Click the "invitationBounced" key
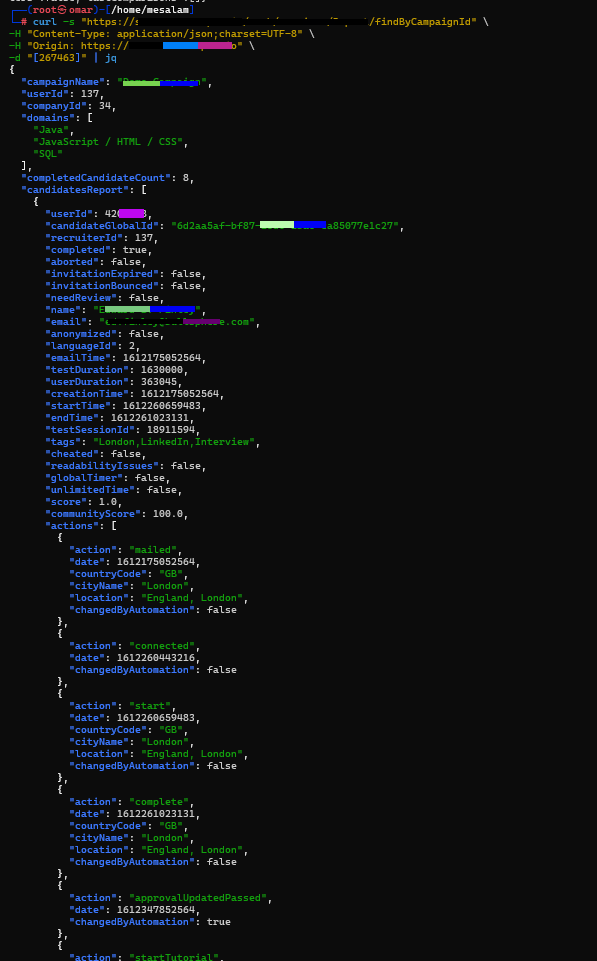 [102, 286]
